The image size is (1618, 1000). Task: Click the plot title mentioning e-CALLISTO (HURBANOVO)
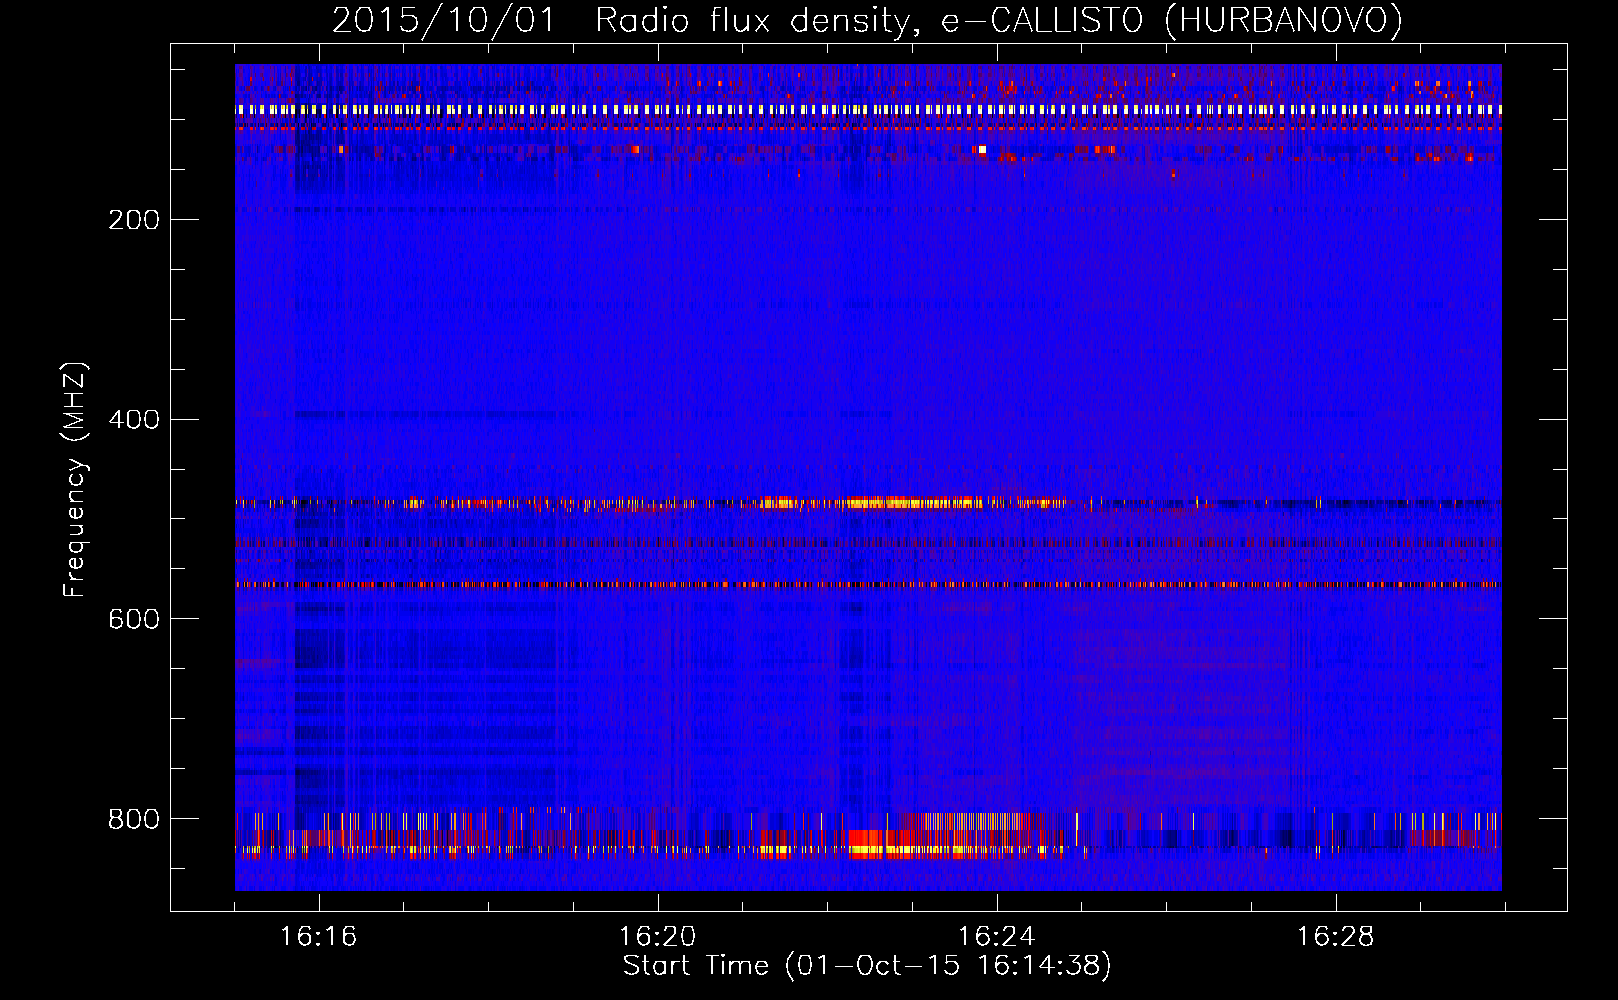[x=867, y=21]
